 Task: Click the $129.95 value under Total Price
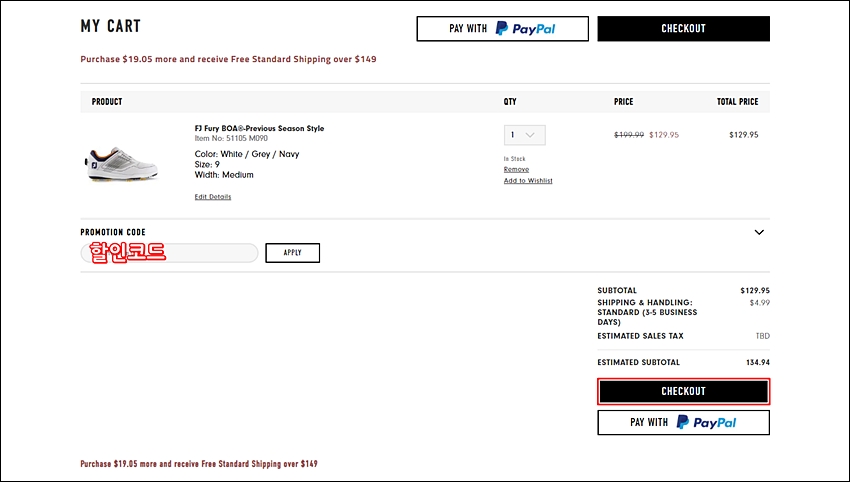(744, 135)
